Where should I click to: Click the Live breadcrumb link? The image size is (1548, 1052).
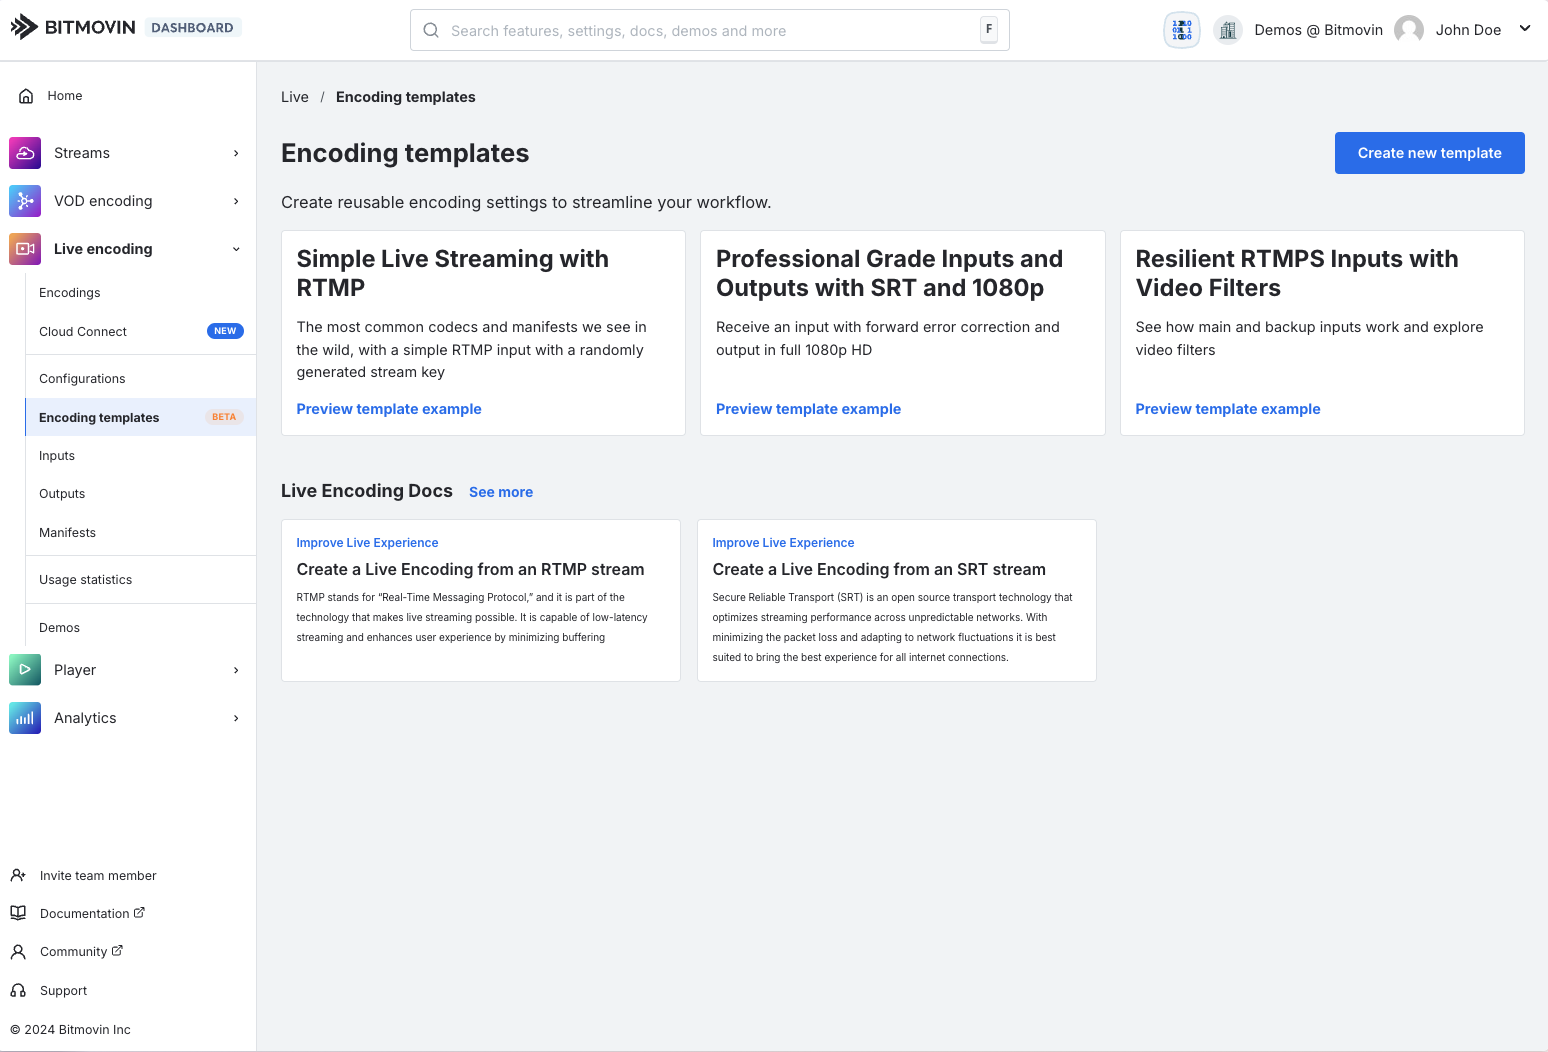pos(295,97)
